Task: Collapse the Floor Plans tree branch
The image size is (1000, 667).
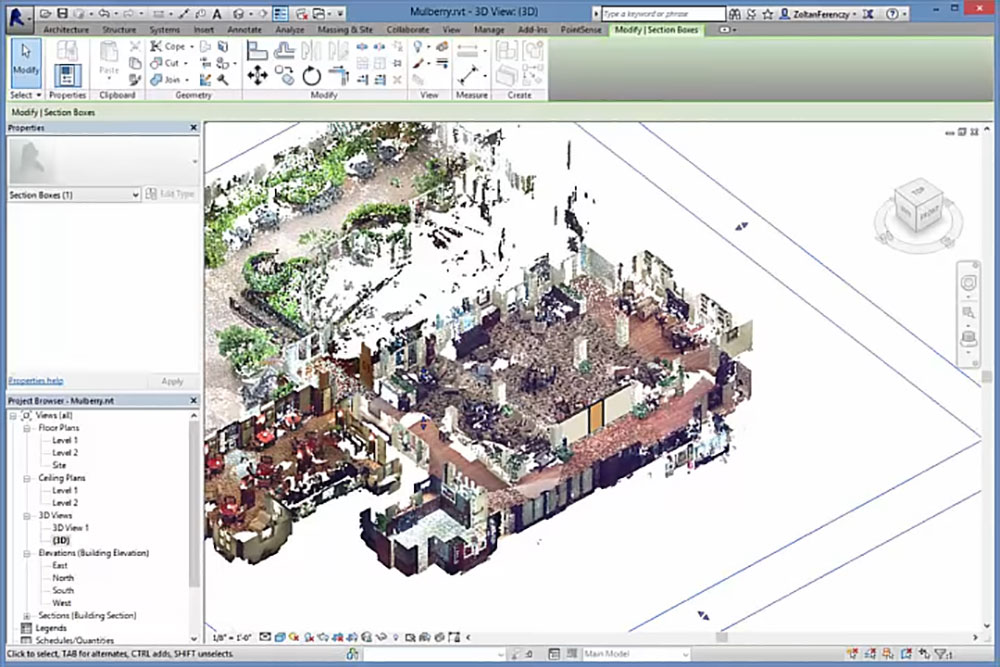Action: (28, 427)
